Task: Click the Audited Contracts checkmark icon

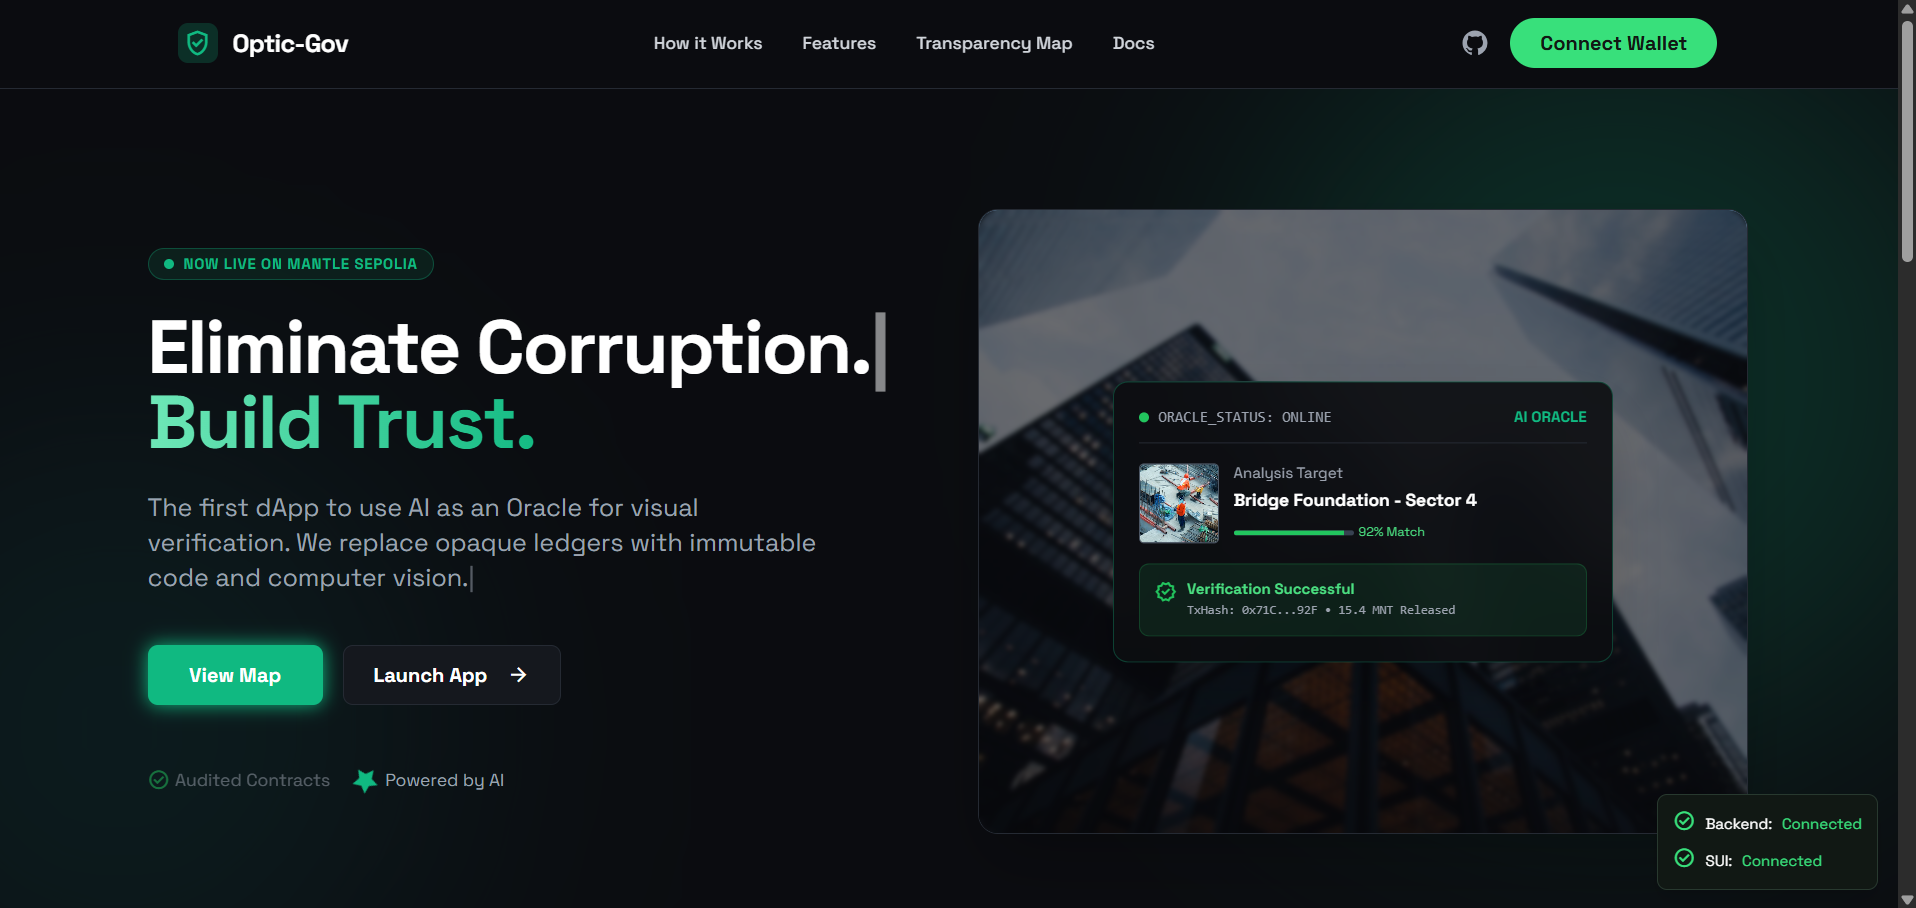Action: pyautogui.click(x=158, y=780)
